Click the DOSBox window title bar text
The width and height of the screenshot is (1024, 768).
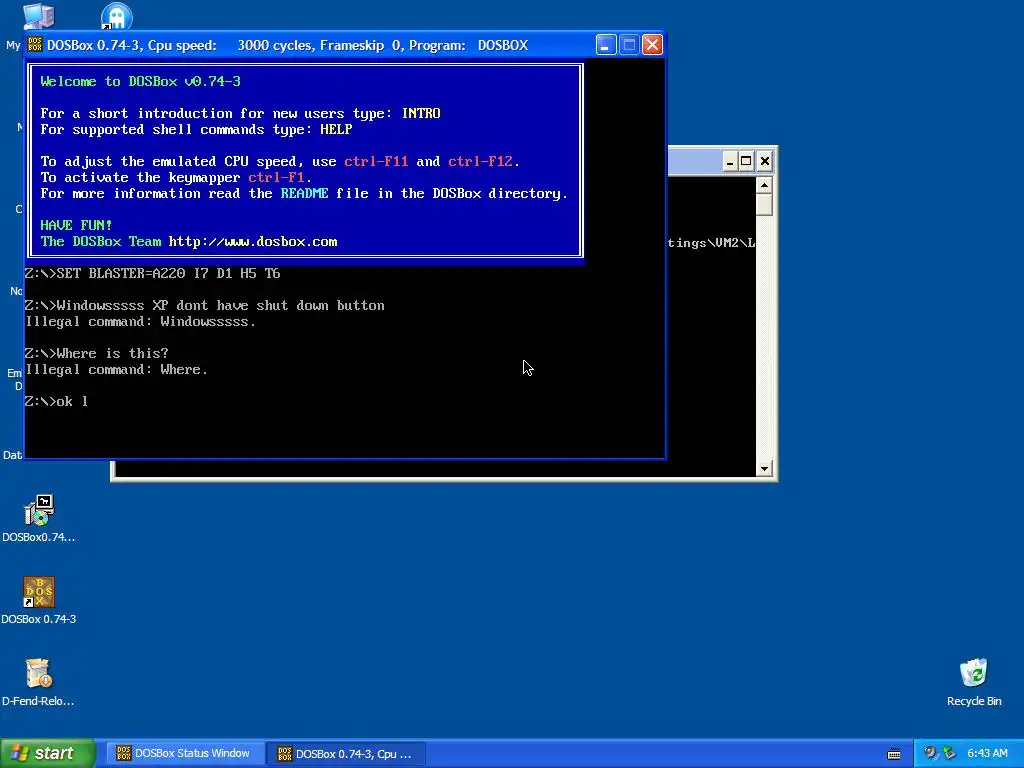(287, 45)
